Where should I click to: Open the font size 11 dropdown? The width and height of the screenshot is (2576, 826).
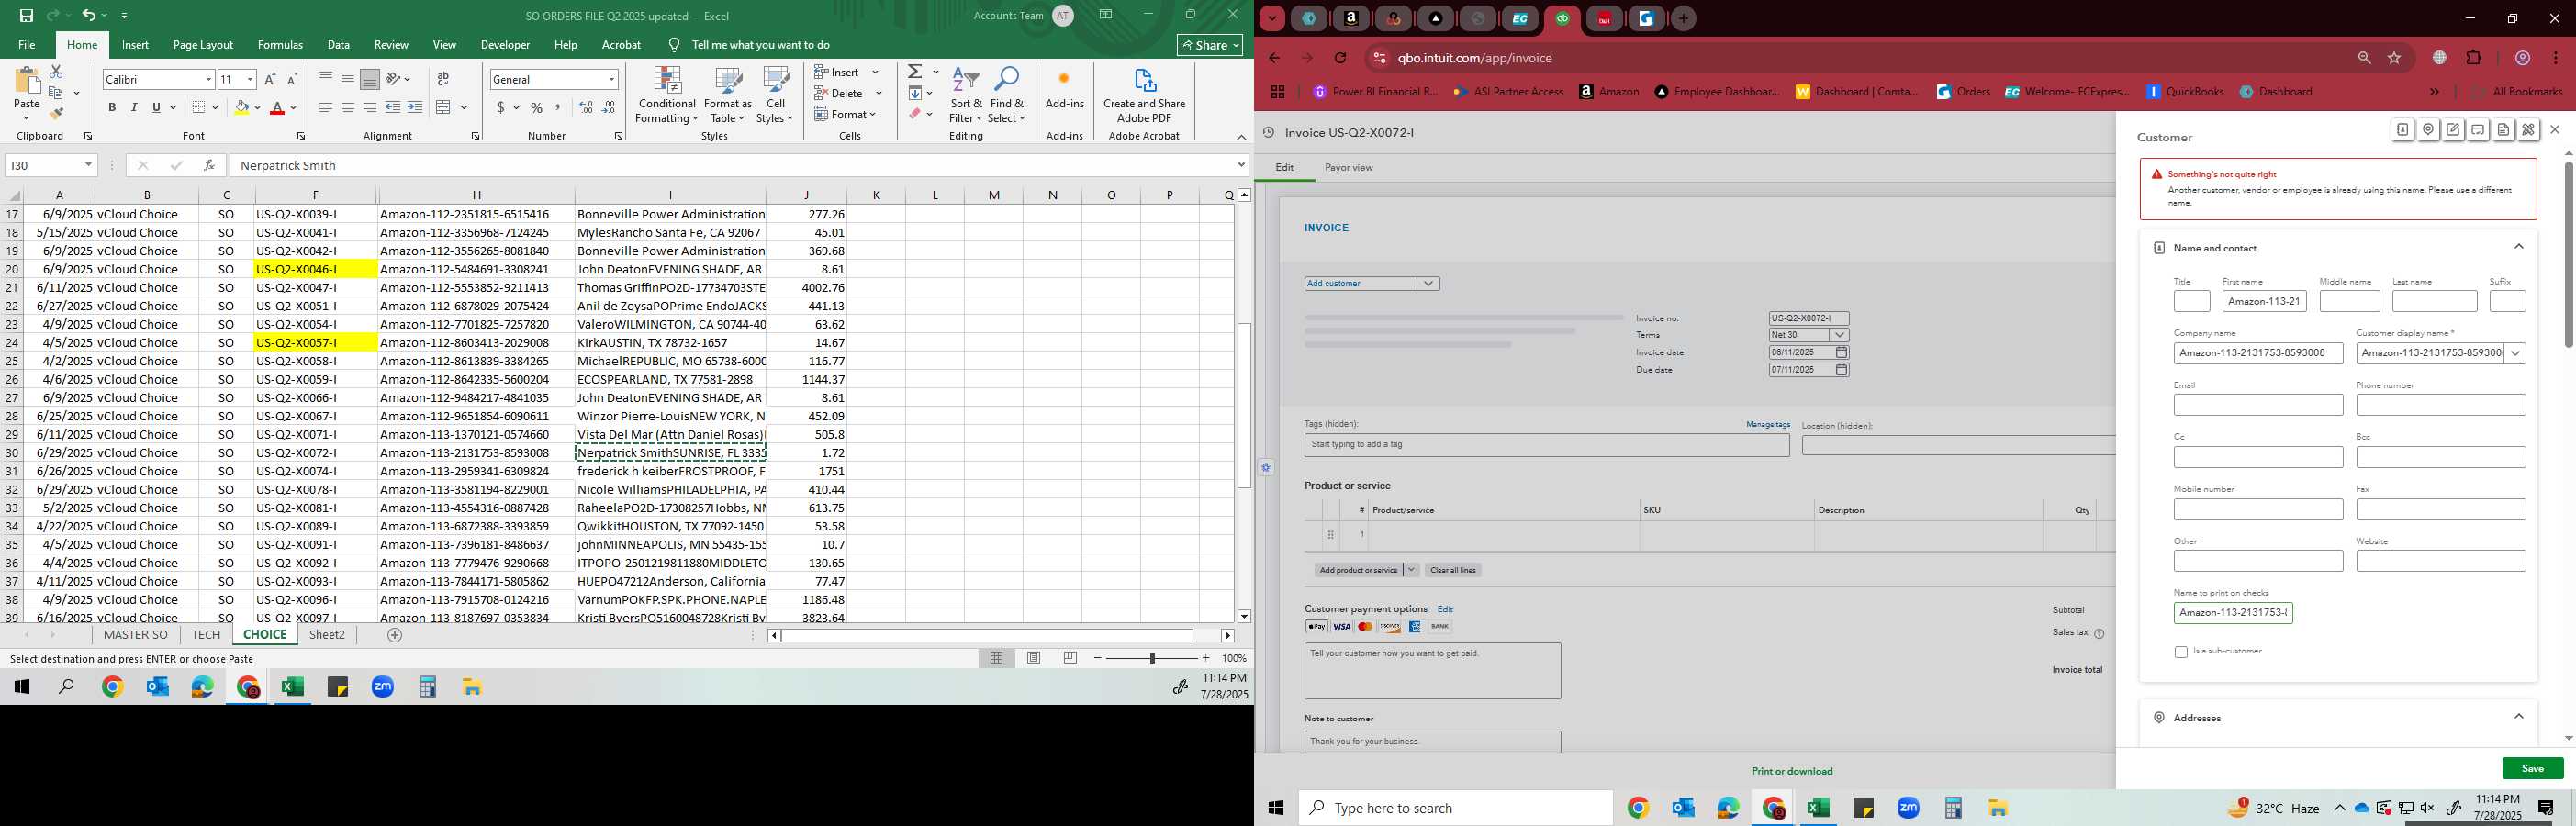tap(250, 79)
